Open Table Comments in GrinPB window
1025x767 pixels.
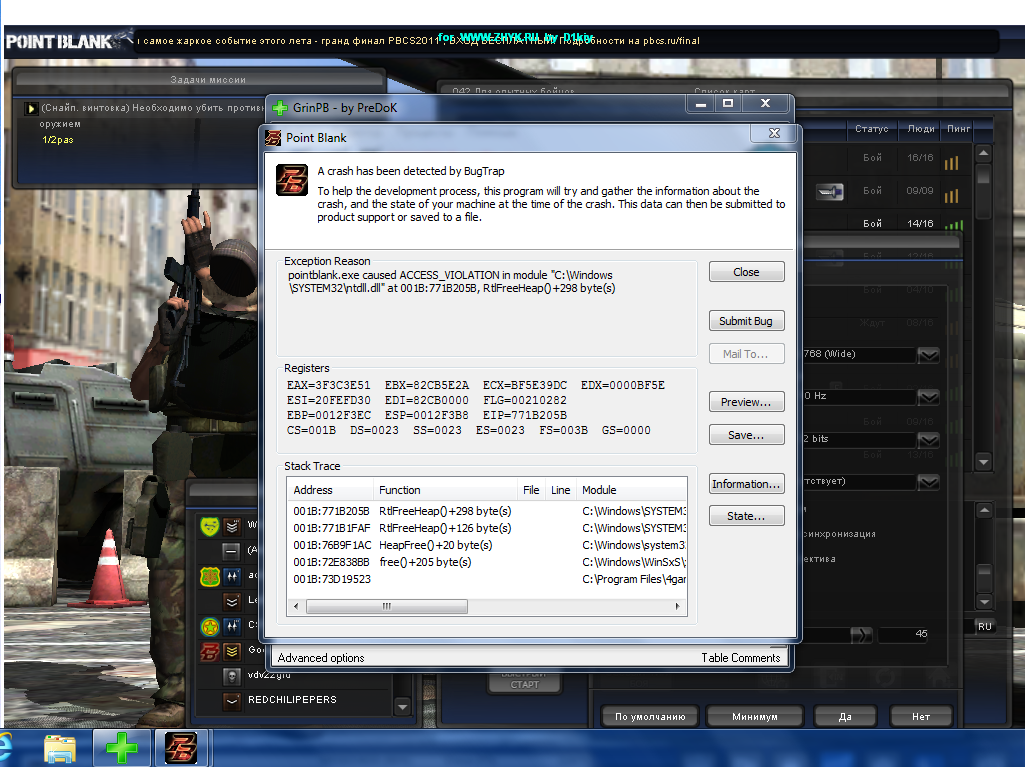[741, 658]
